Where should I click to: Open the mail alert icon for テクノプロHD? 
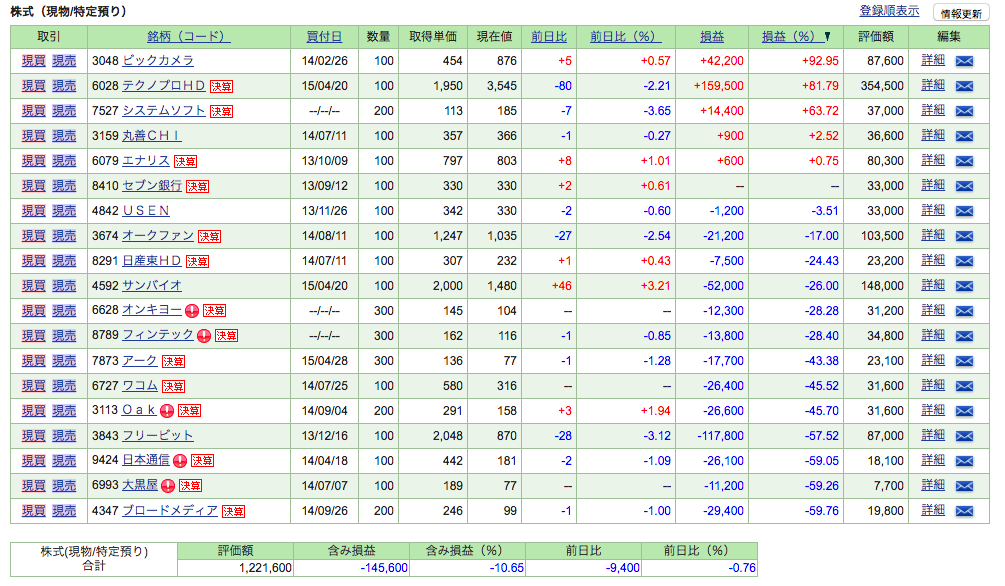pos(964,86)
